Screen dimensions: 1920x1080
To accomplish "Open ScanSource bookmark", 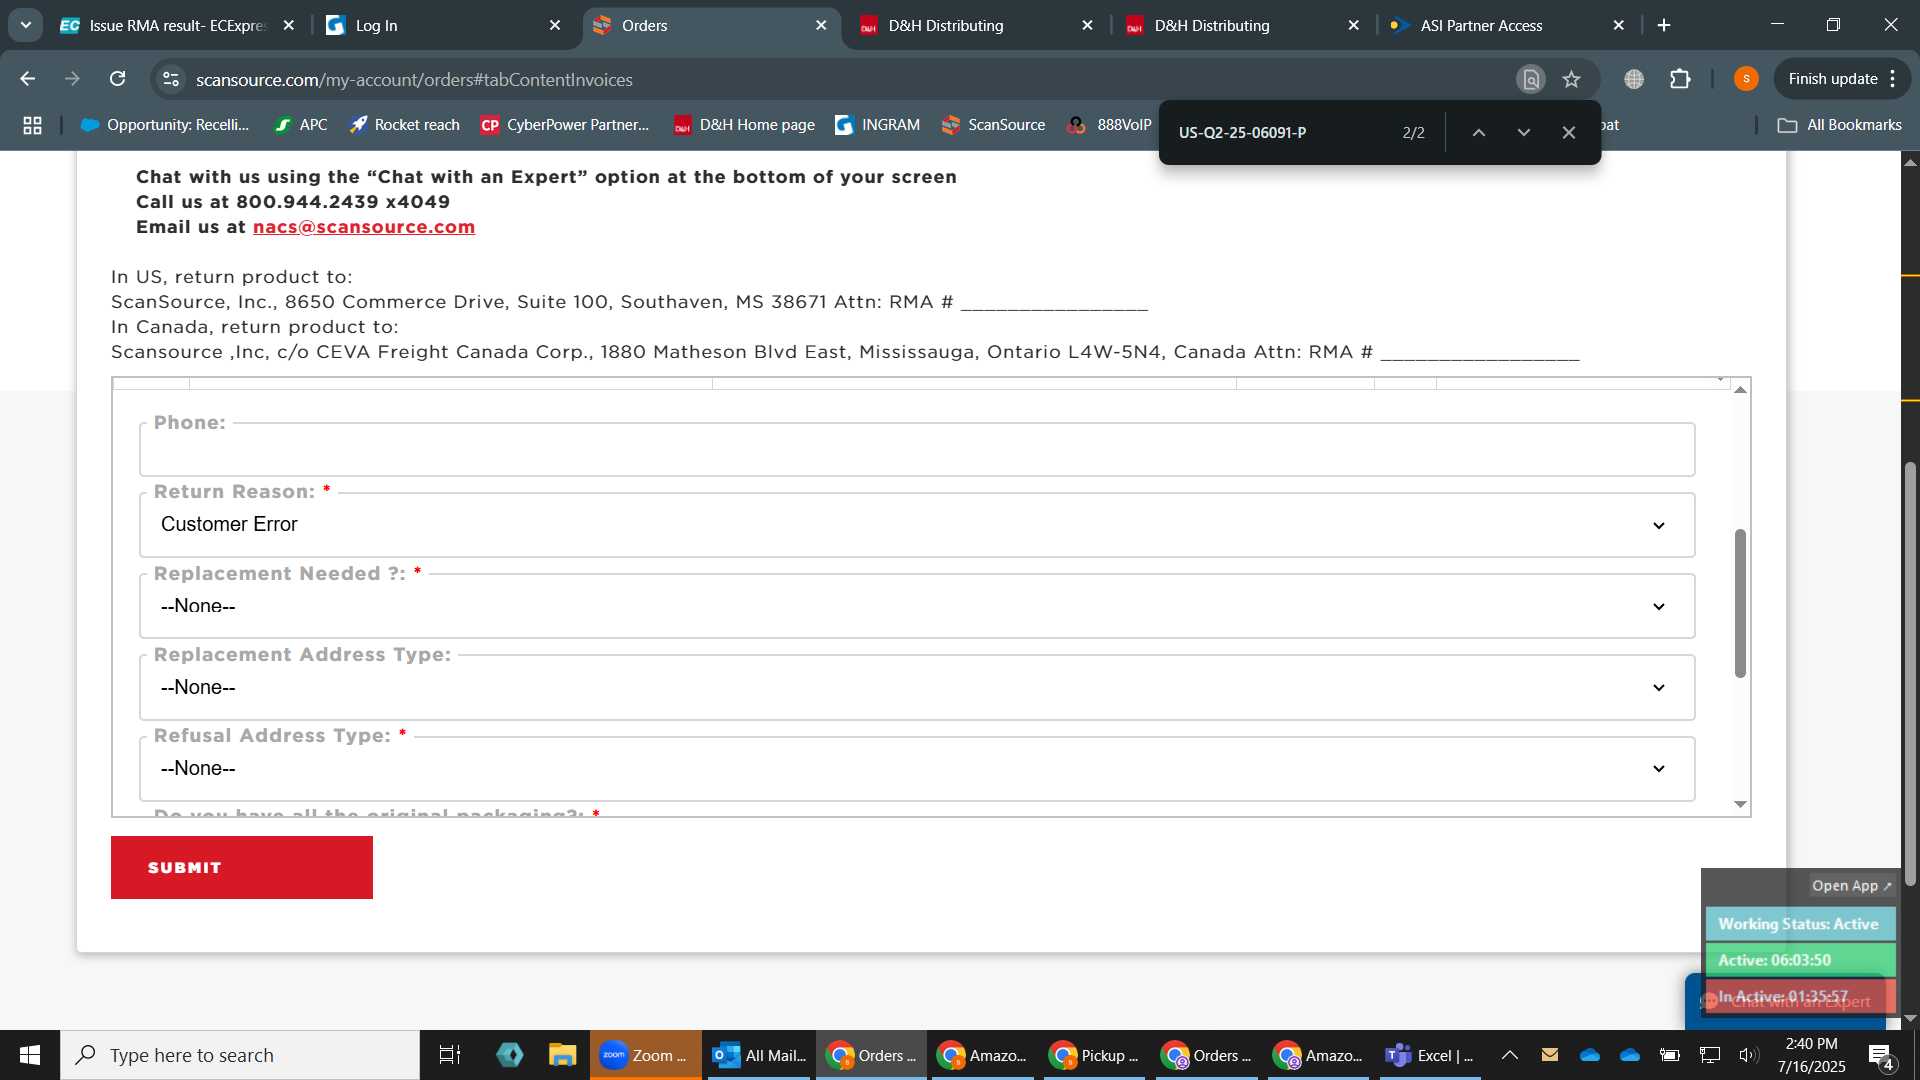I will pos(994,125).
